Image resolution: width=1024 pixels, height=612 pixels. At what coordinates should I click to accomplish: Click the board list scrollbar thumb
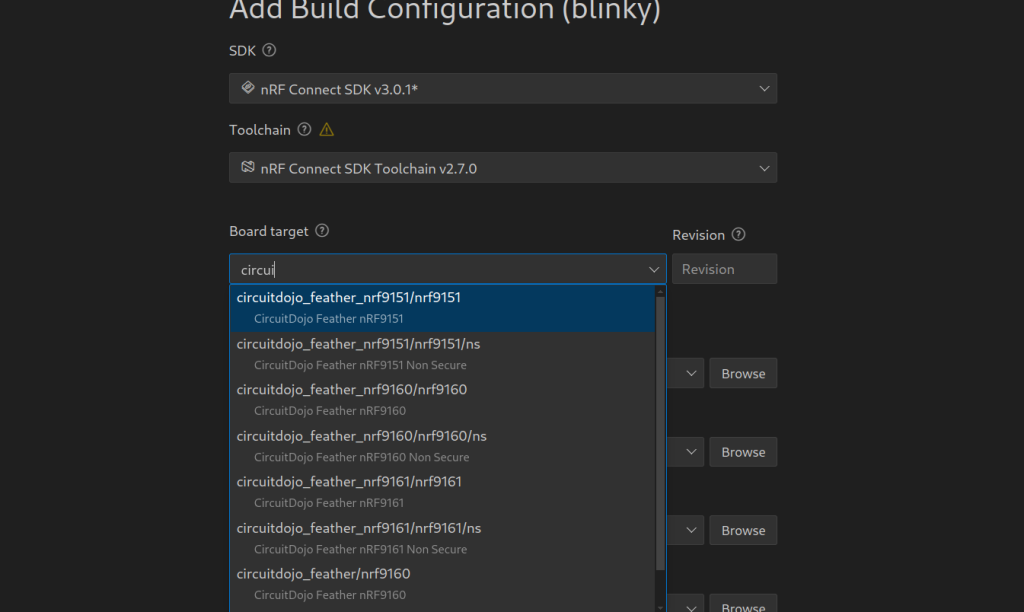click(x=660, y=433)
